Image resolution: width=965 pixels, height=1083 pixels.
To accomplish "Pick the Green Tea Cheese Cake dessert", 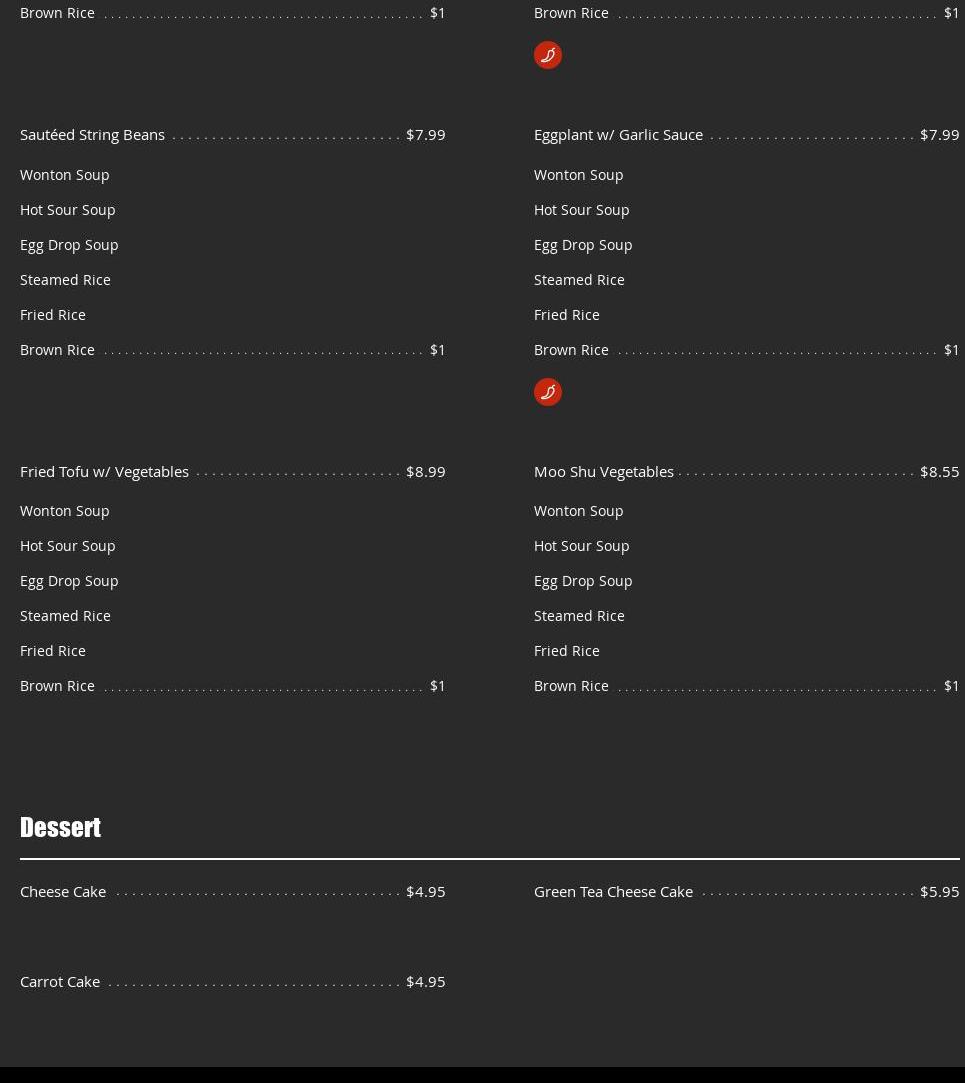I will pyautogui.click(x=613, y=891).
